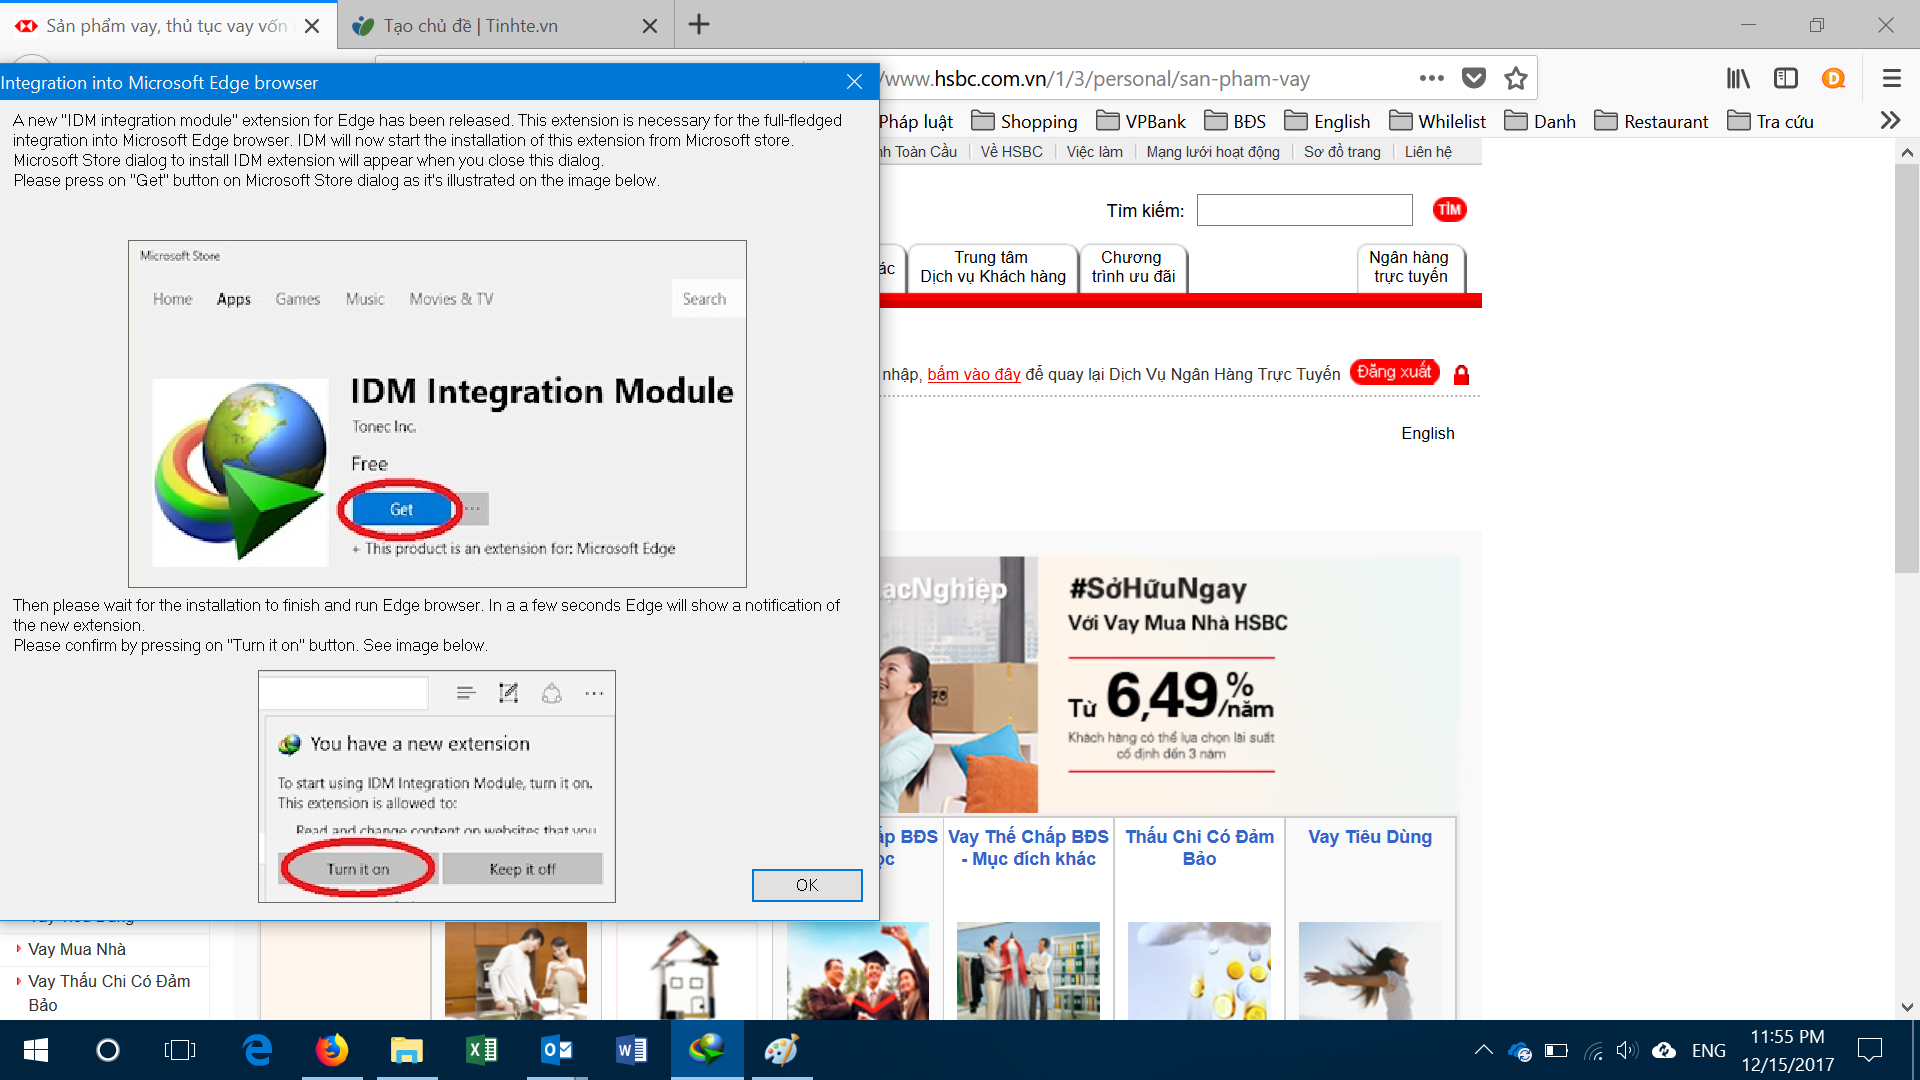
Task: Click the Word taskbar icon
Action: click(x=630, y=1048)
